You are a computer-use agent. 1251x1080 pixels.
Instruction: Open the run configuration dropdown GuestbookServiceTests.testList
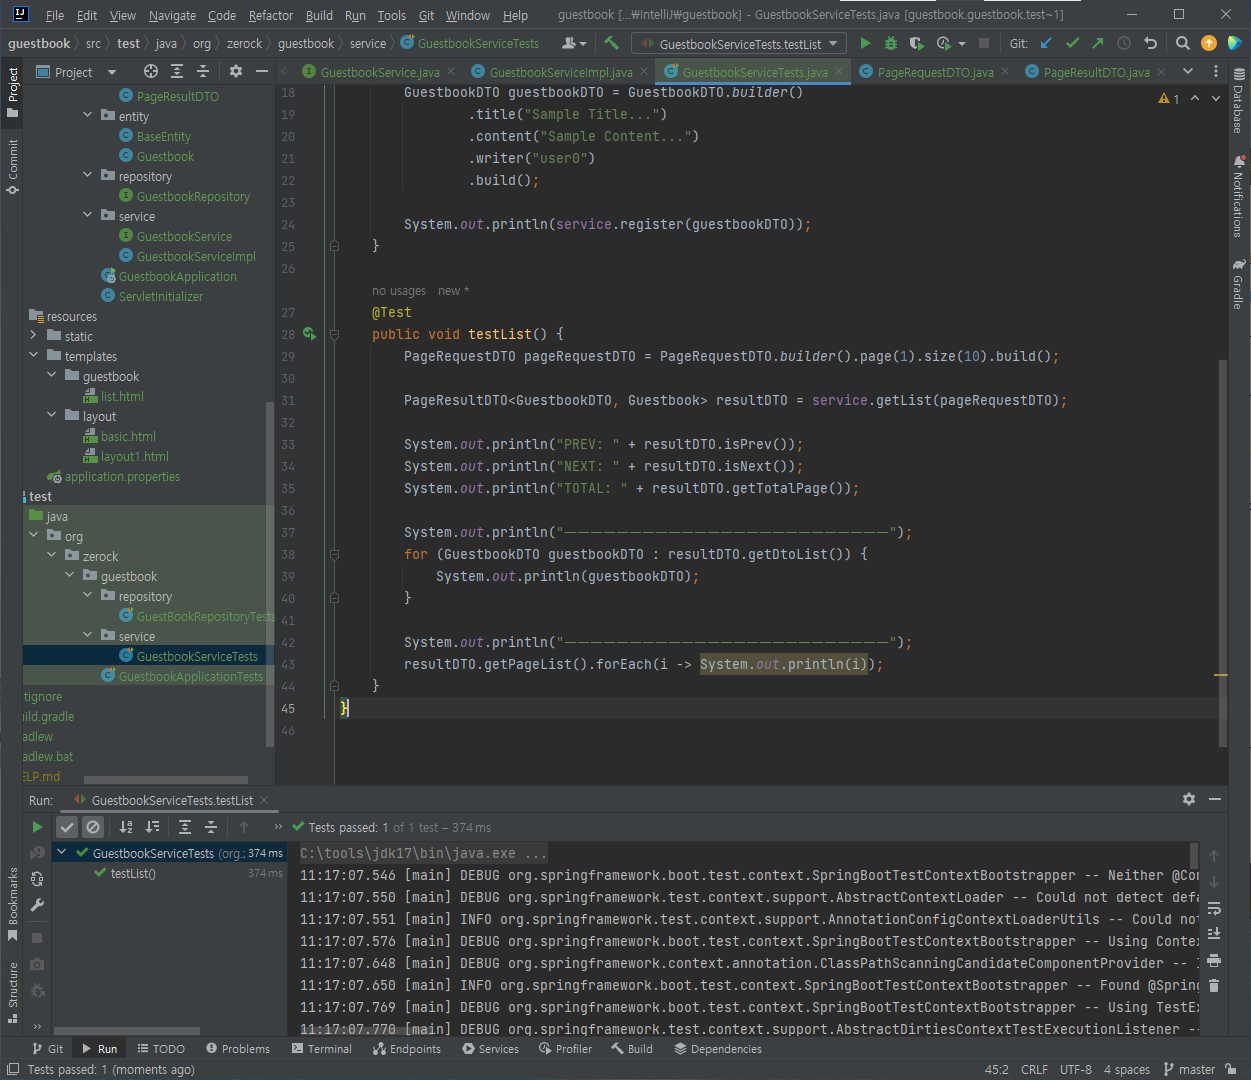(x=739, y=43)
